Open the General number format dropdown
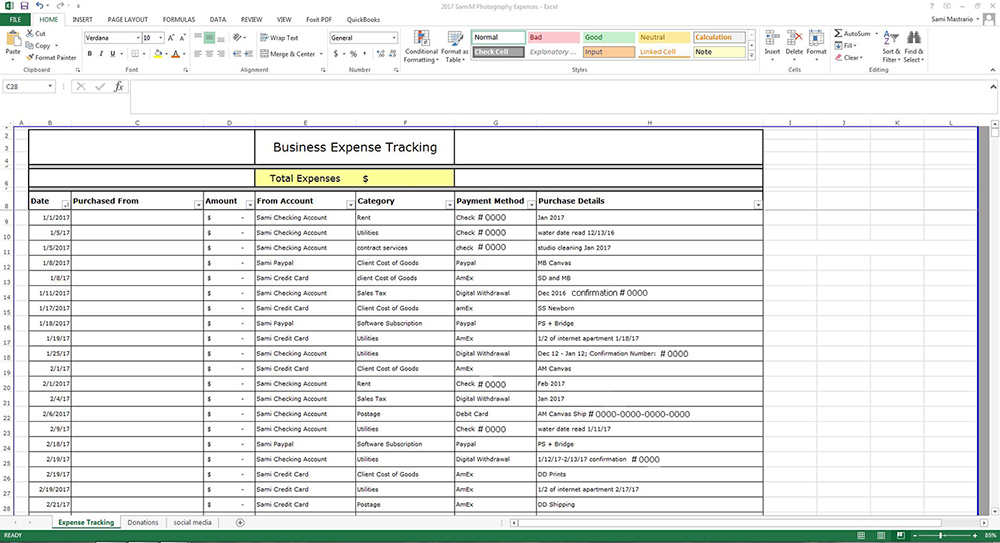The height and width of the screenshot is (543, 1000). pos(394,38)
